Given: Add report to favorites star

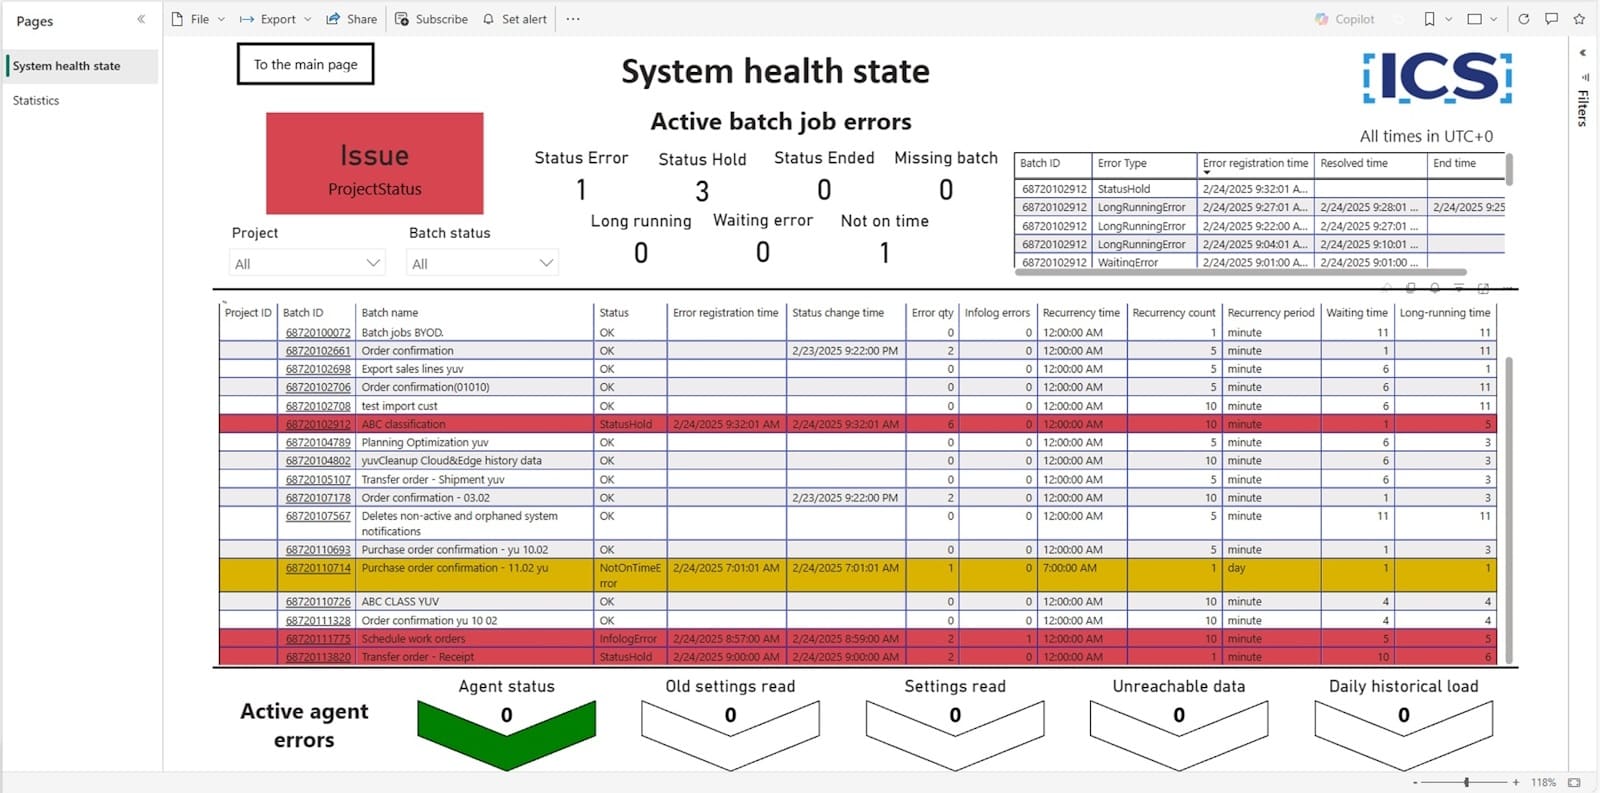Looking at the screenshot, I should point(1579,19).
